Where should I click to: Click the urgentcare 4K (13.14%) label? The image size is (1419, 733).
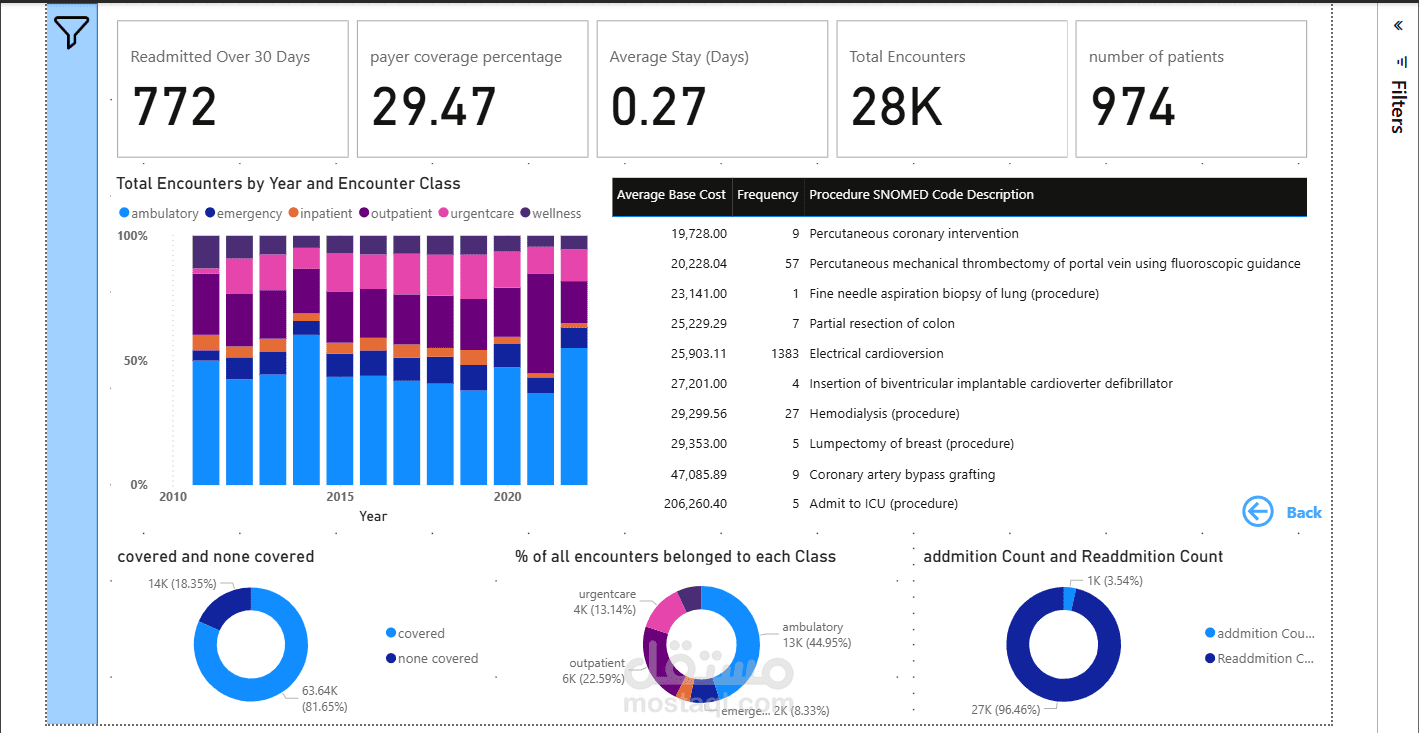604,602
